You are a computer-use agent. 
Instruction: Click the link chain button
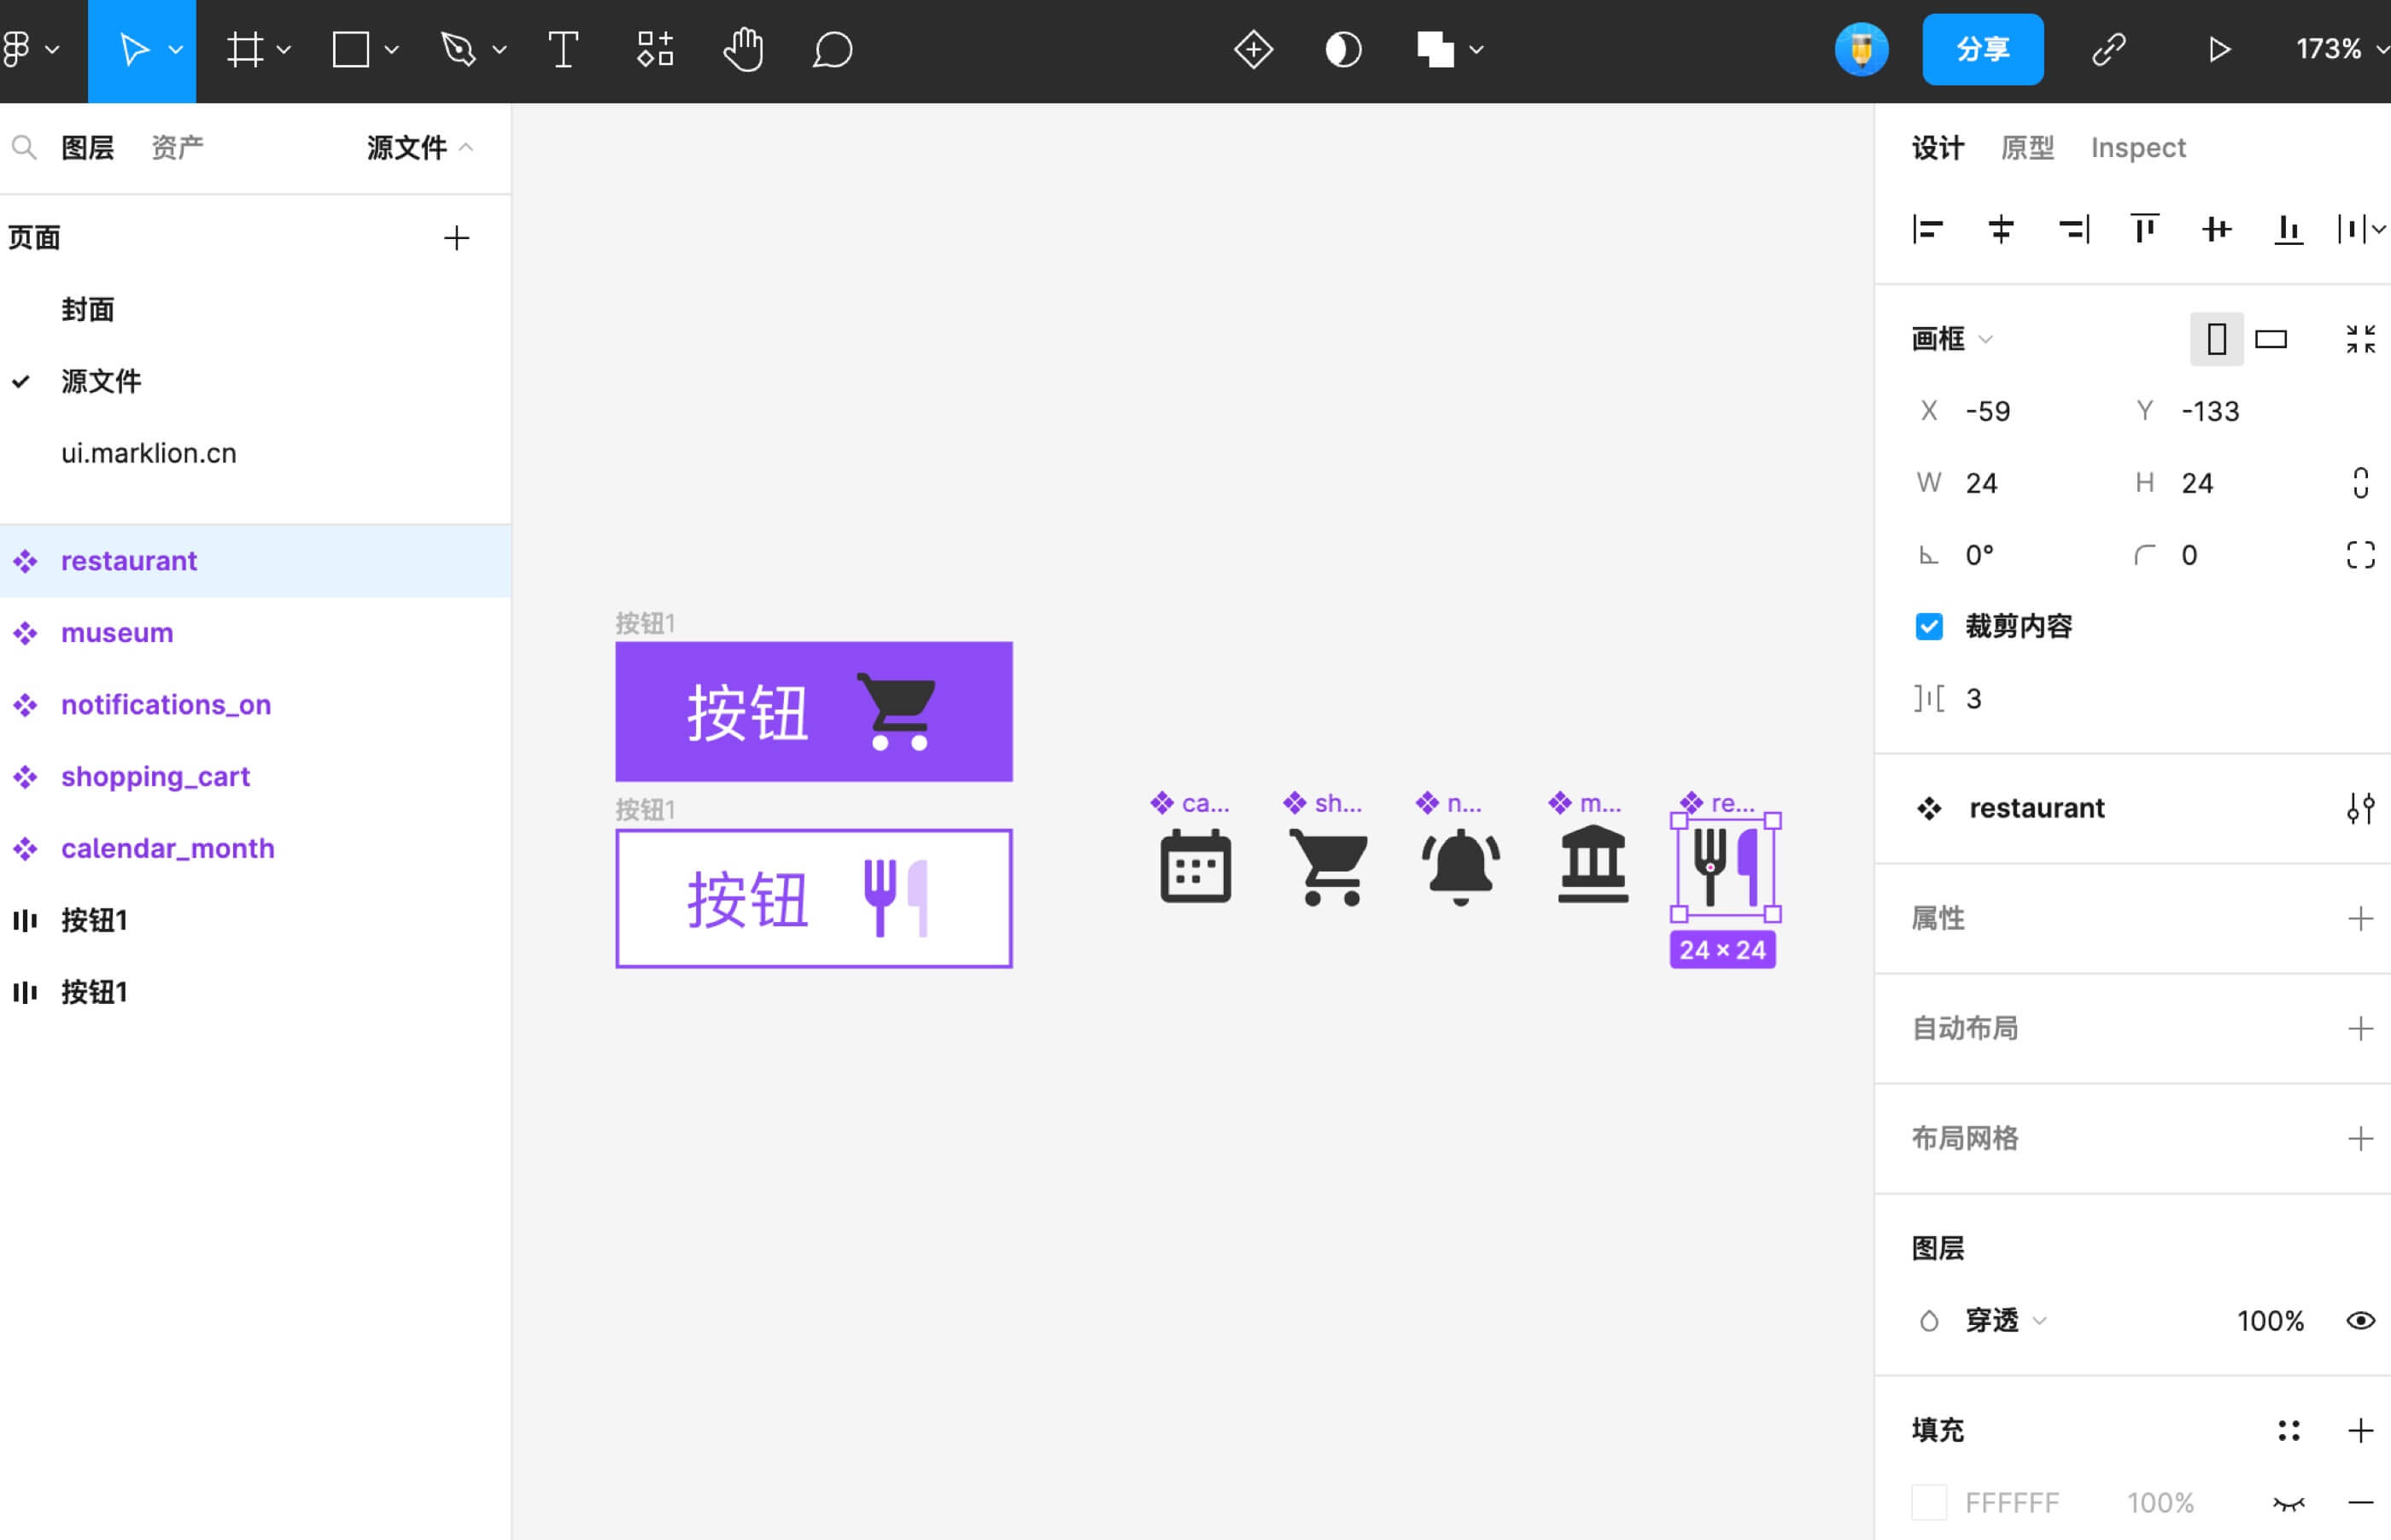pos(2108,49)
